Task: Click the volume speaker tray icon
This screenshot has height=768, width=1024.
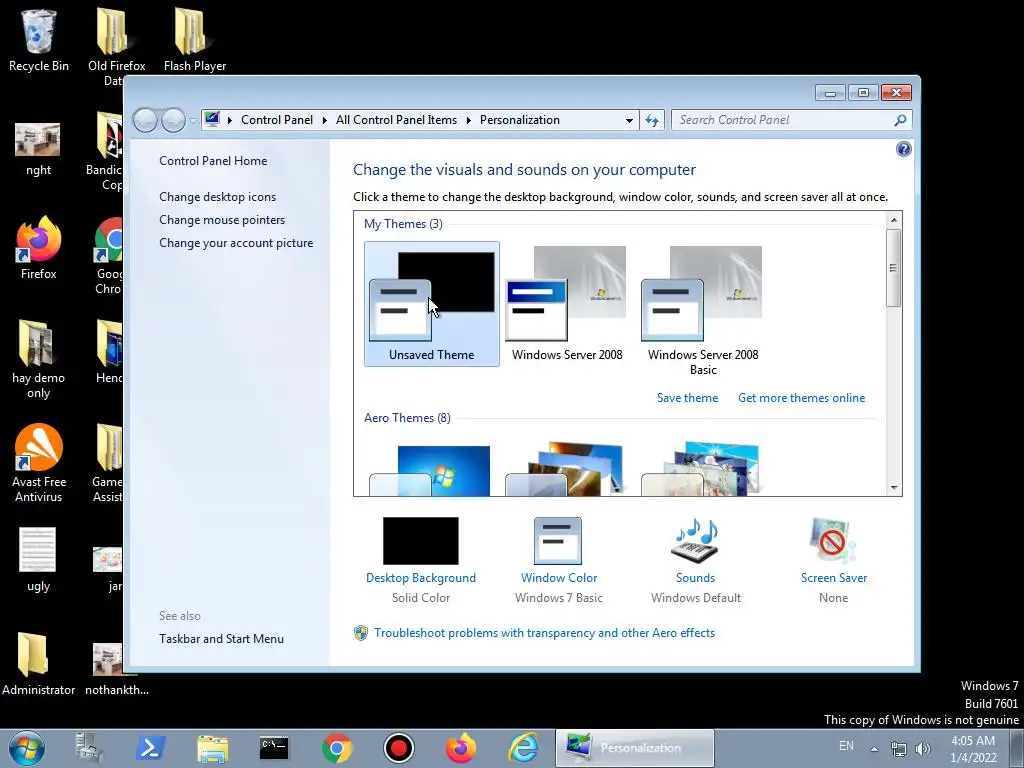Action: pyautogui.click(x=923, y=749)
